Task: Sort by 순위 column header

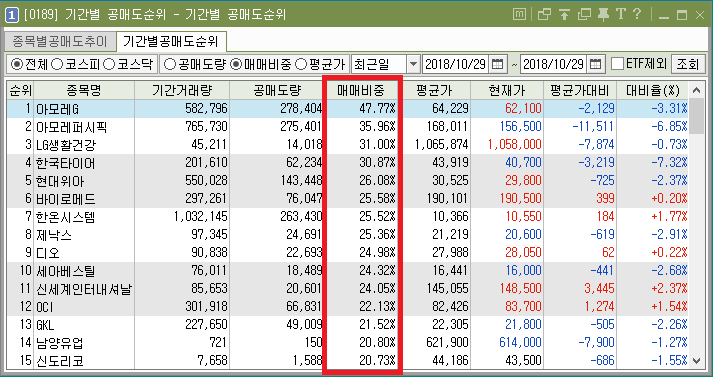Action: (20, 90)
